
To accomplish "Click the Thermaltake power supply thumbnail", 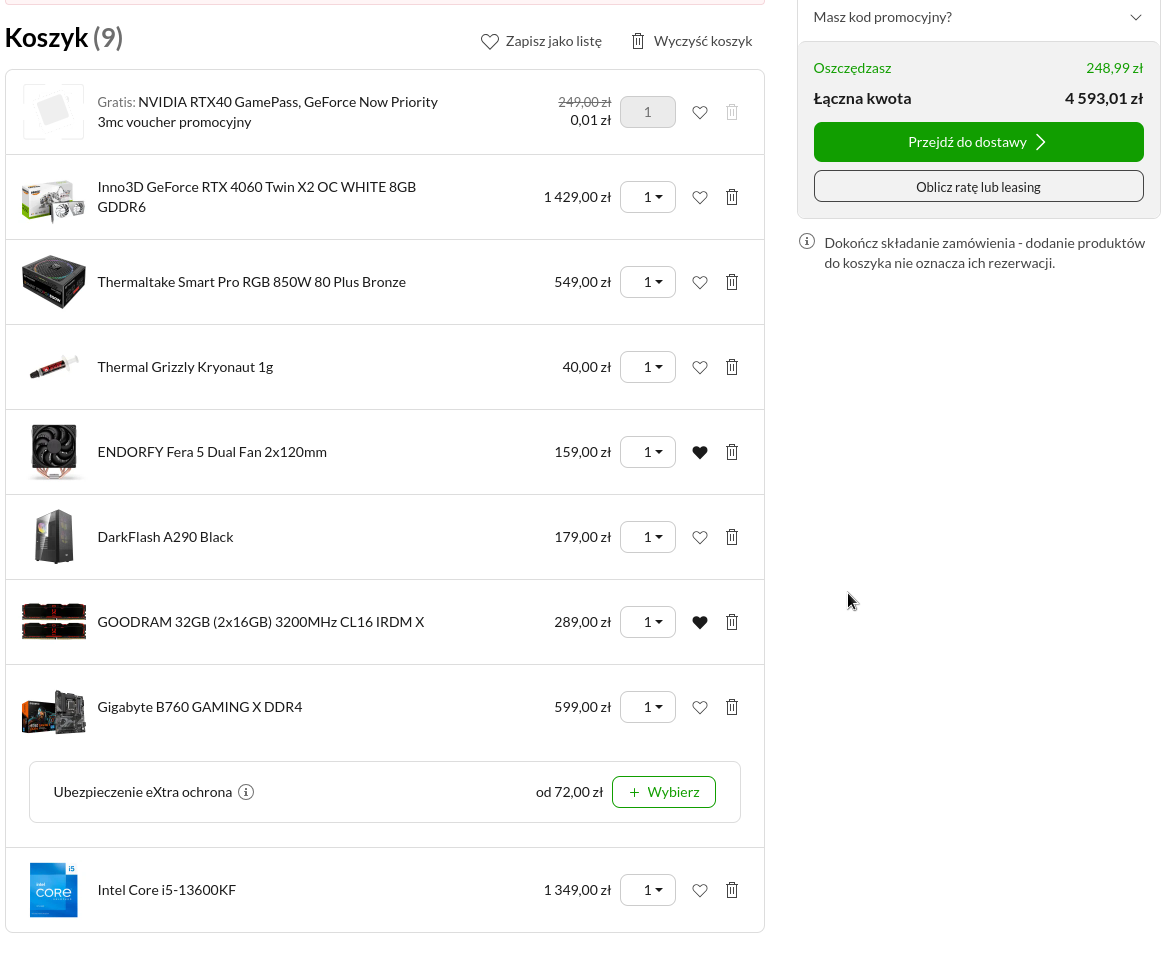I will click(x=53, y=282).
